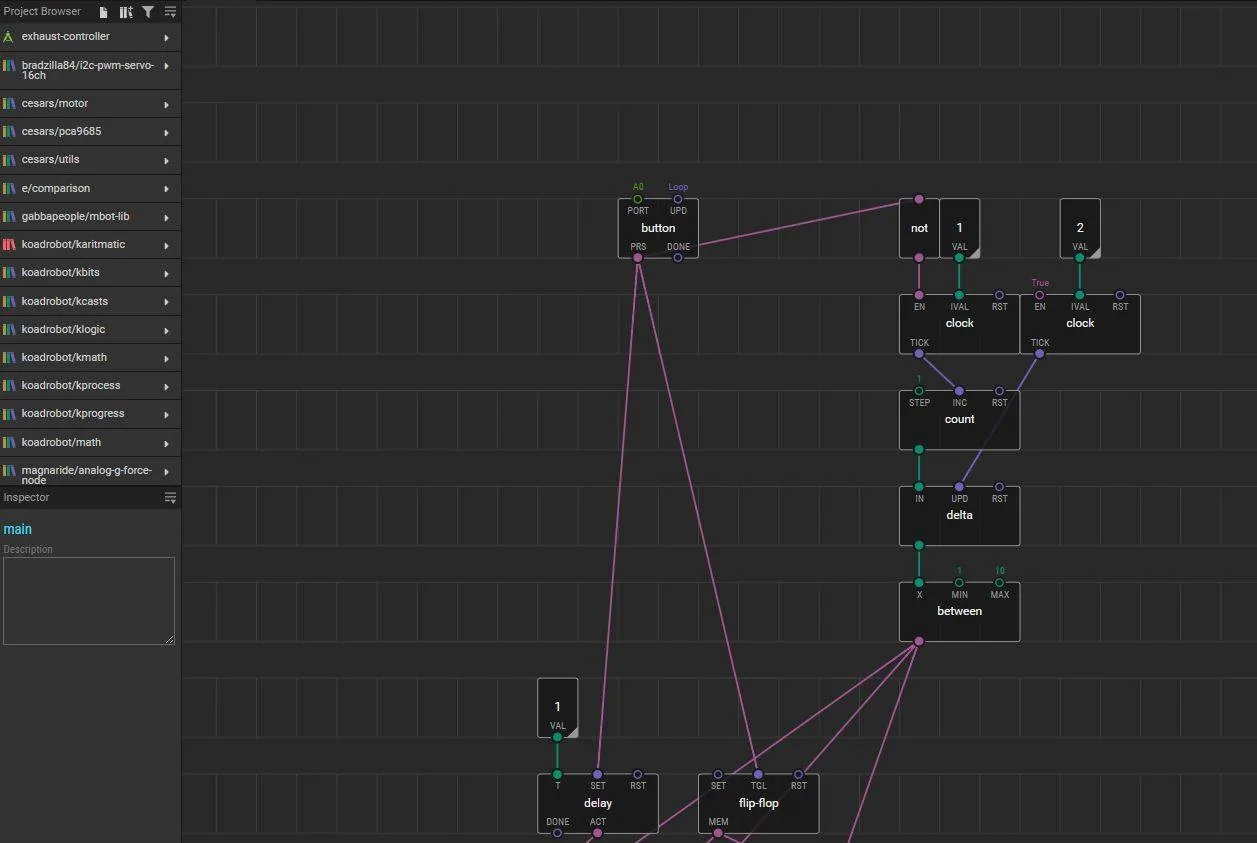Select the not node
The height and width of the screenshot is (843, 1257).
click(919, 228)
